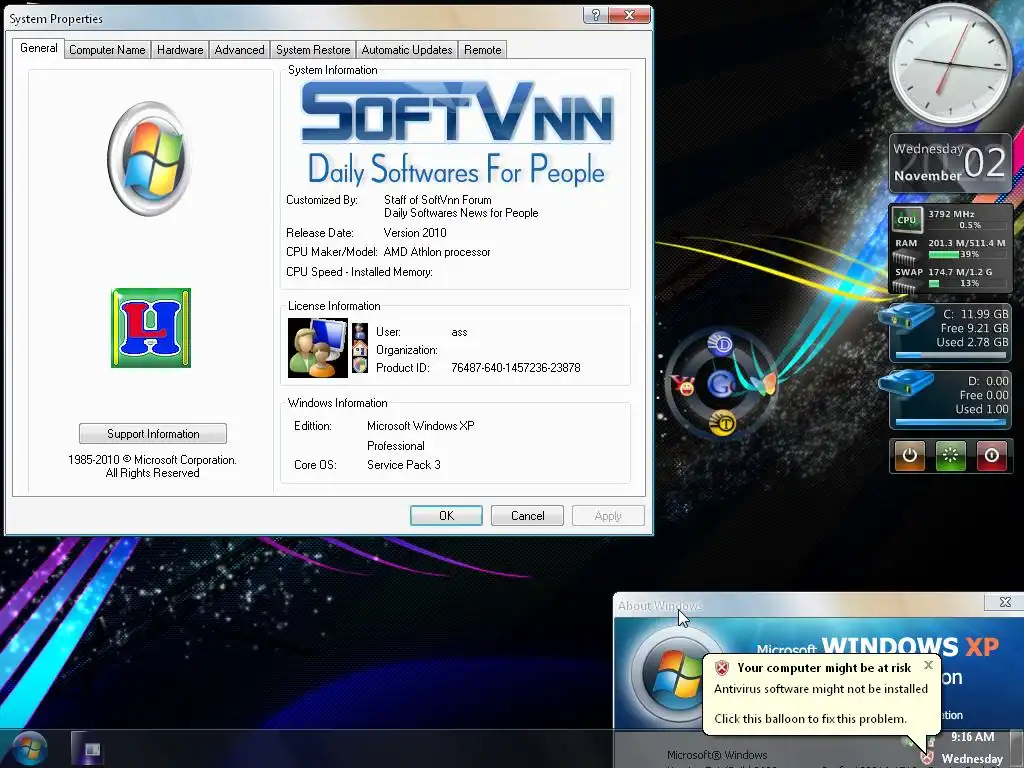Viewport: 1024px width, 768px height.
Task: Click the Wednesday November 02 calendar gadget
Action: tap(950, 163)
